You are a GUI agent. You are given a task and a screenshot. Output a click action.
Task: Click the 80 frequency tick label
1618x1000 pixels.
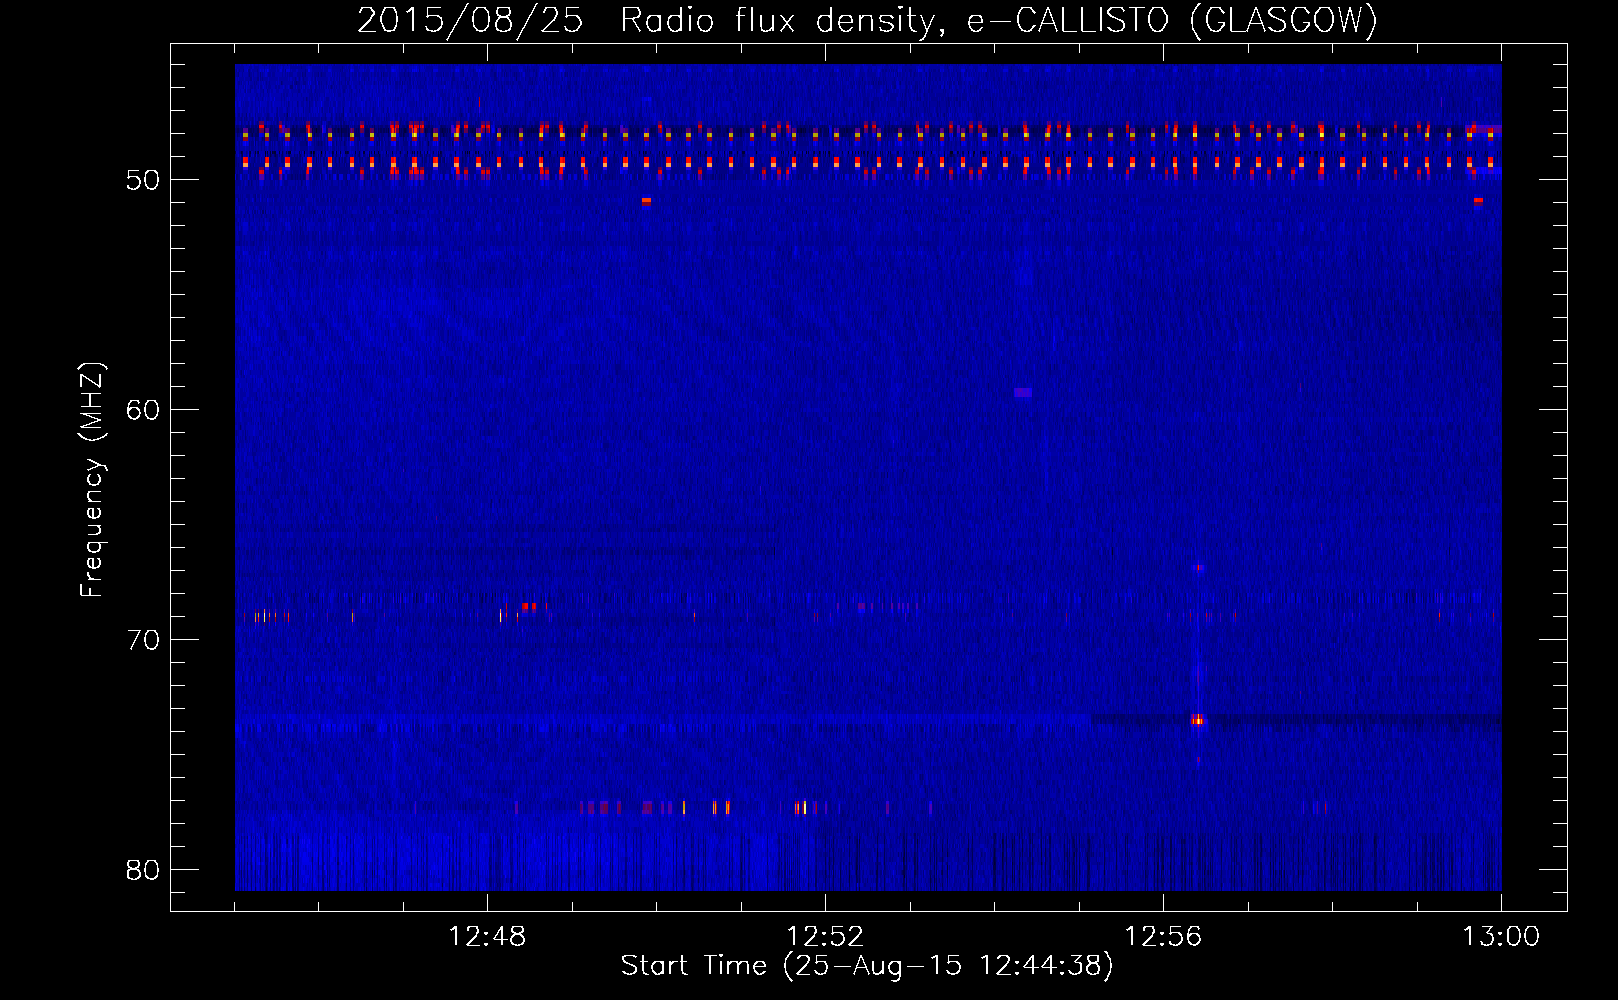[x=143, y=870]
